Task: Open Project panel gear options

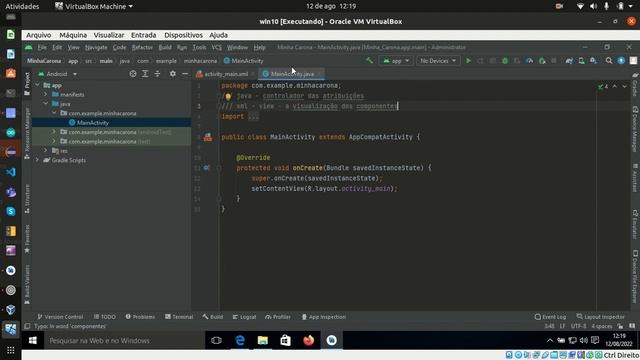Action: coord(173,74)
